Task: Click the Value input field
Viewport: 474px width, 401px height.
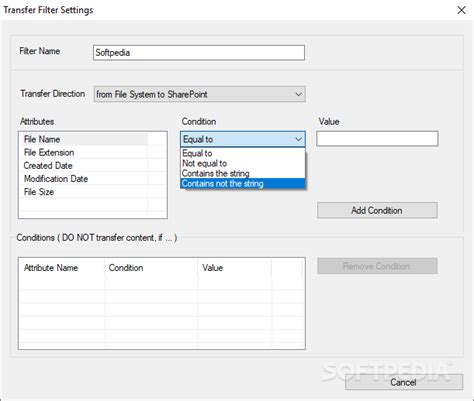Action: 377,139
